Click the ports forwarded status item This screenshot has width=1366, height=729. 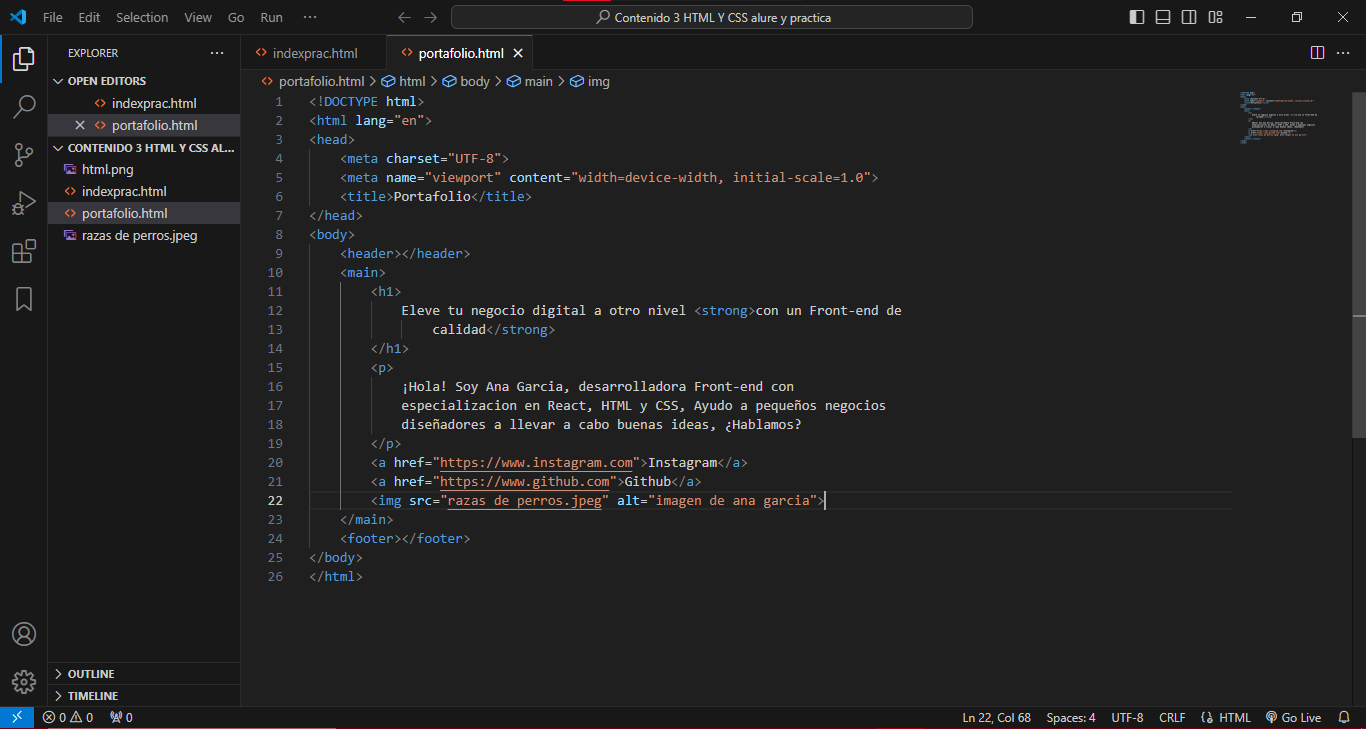pyautogui.click(x=121, y=717)
